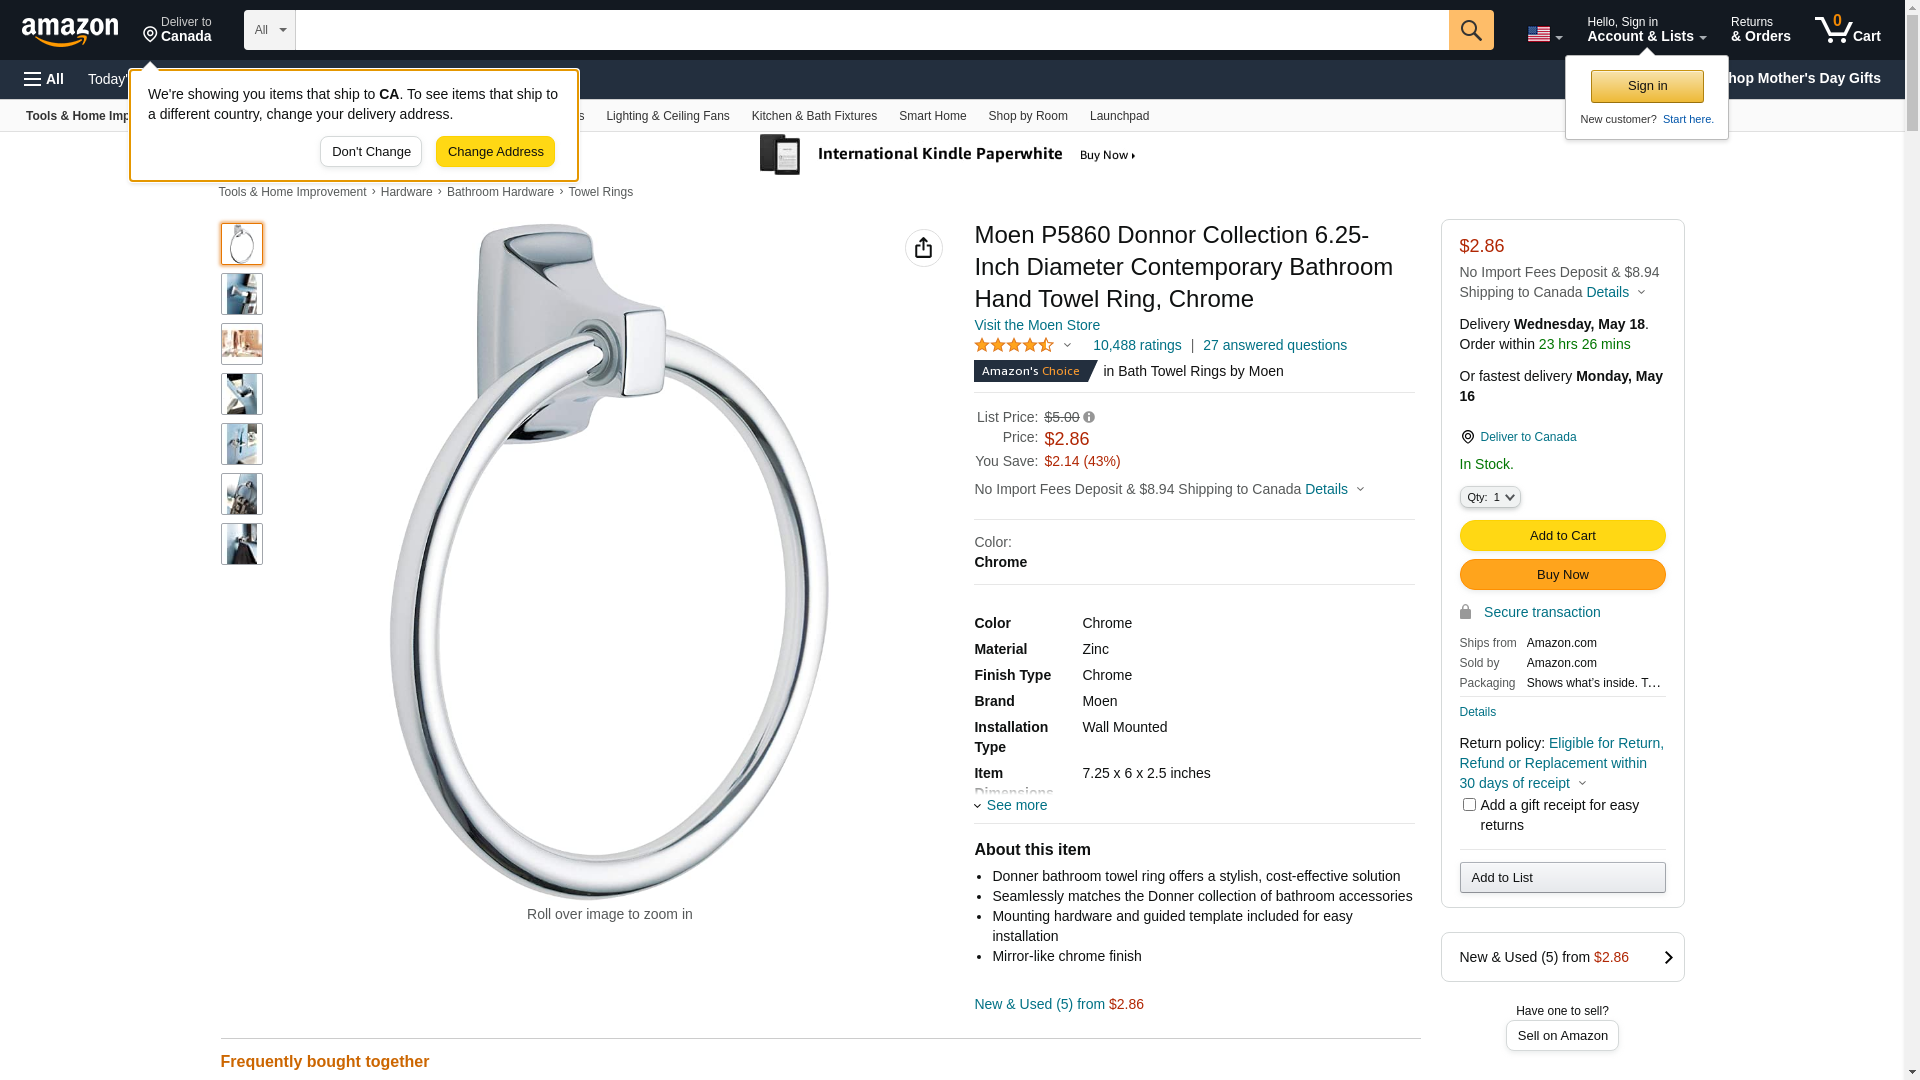Open search category All dropdown
The image size is (1920, 1080).
(x=269, y=30)
